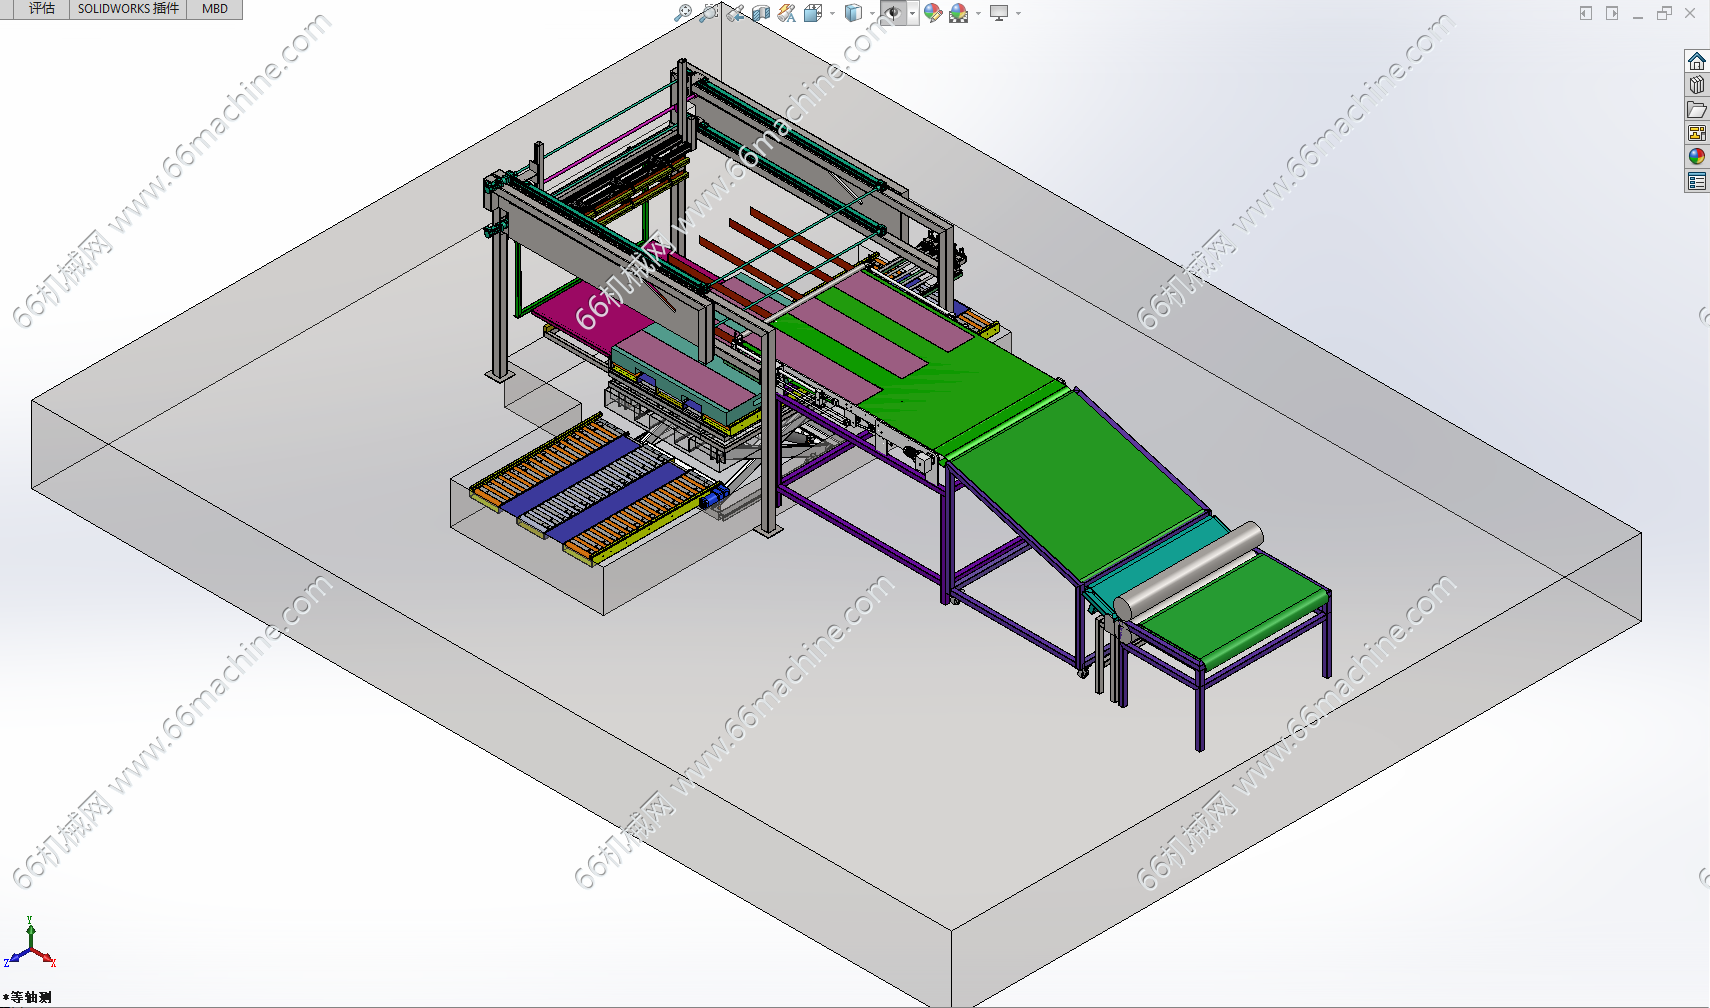Open the Dynamic Annotation Views icon
1710x1008 pixels.
click(787, 13)
